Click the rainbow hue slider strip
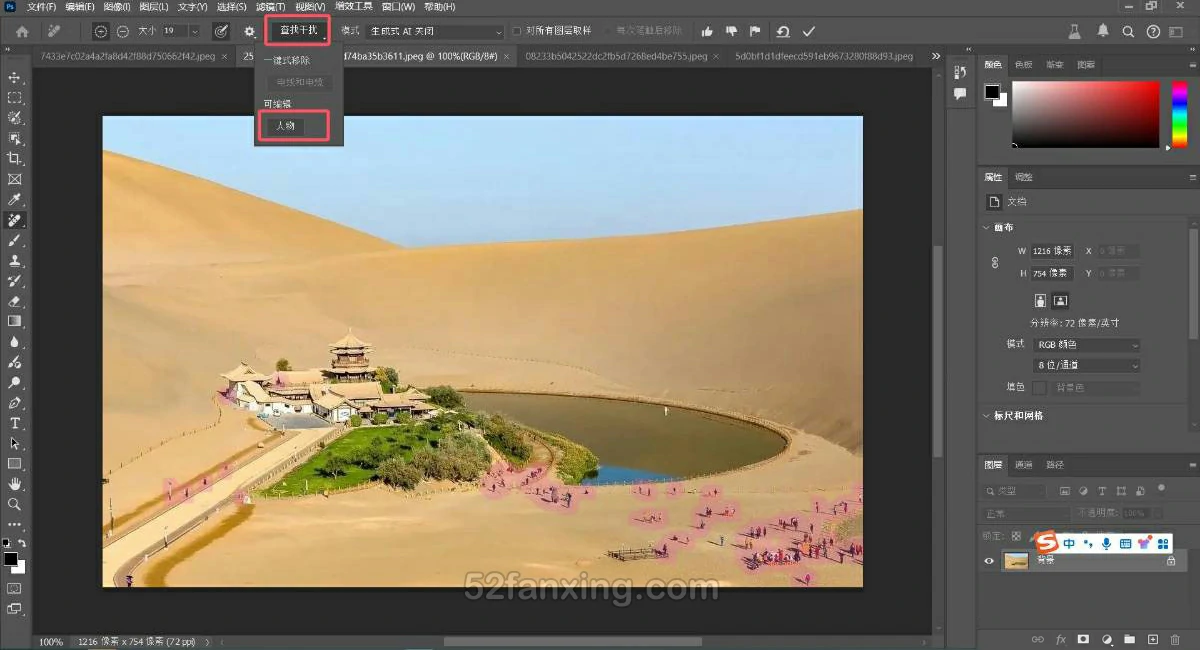 1181,114
